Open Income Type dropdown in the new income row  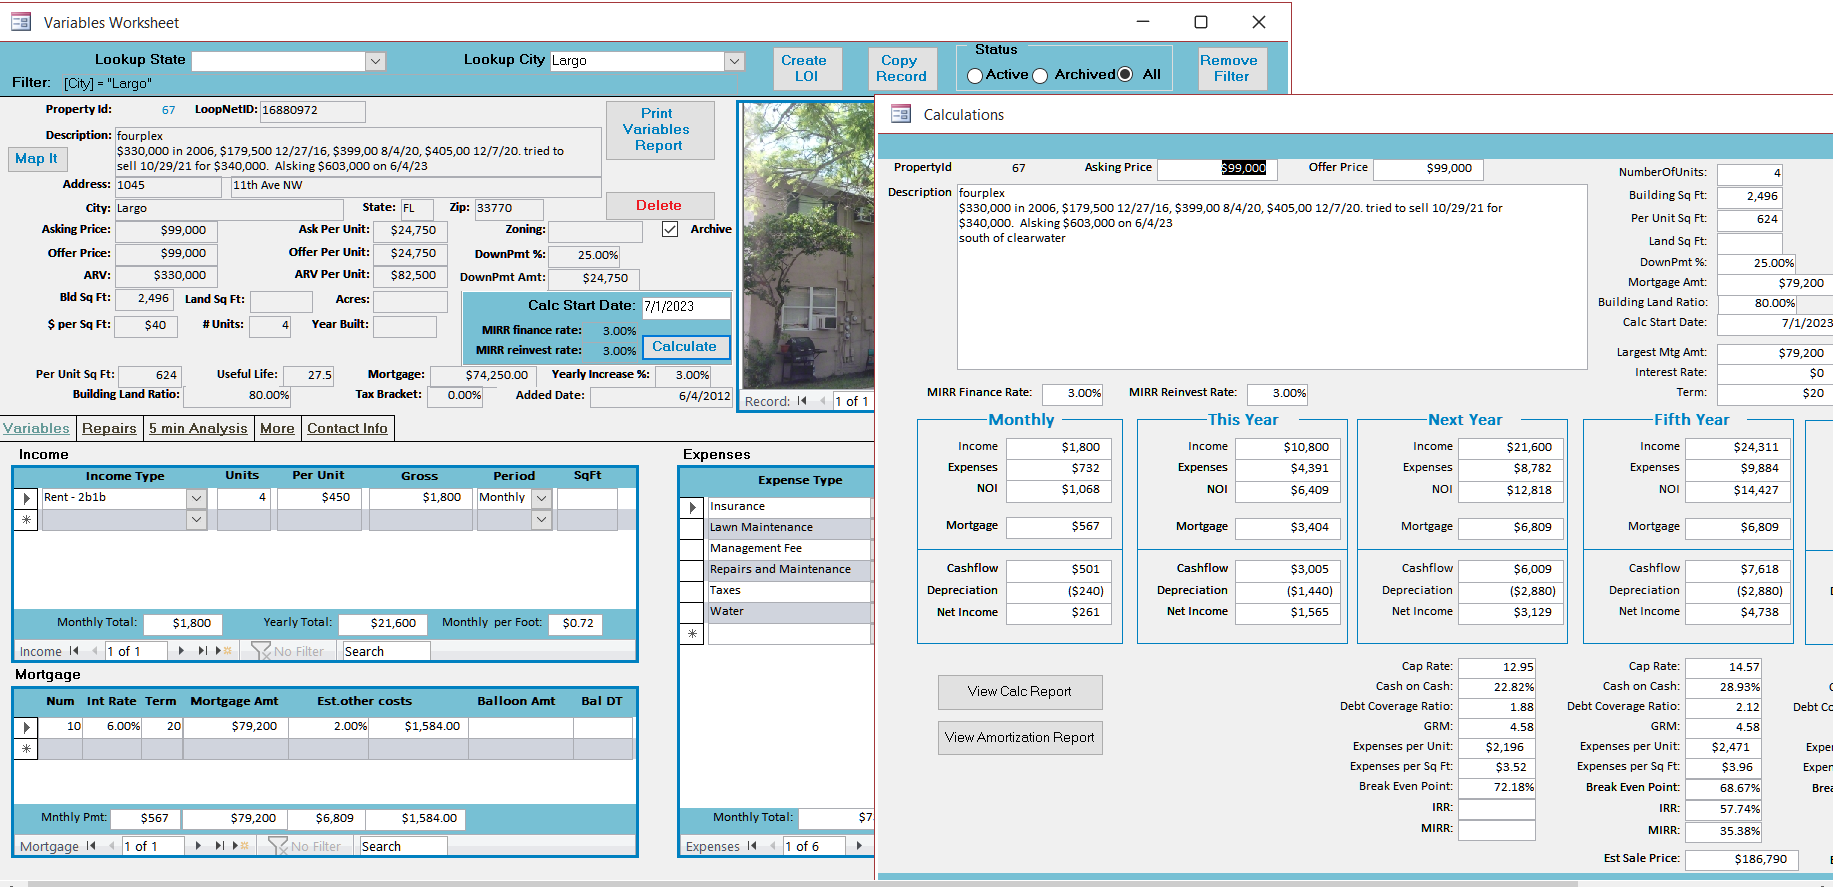(x=196, y=520)
